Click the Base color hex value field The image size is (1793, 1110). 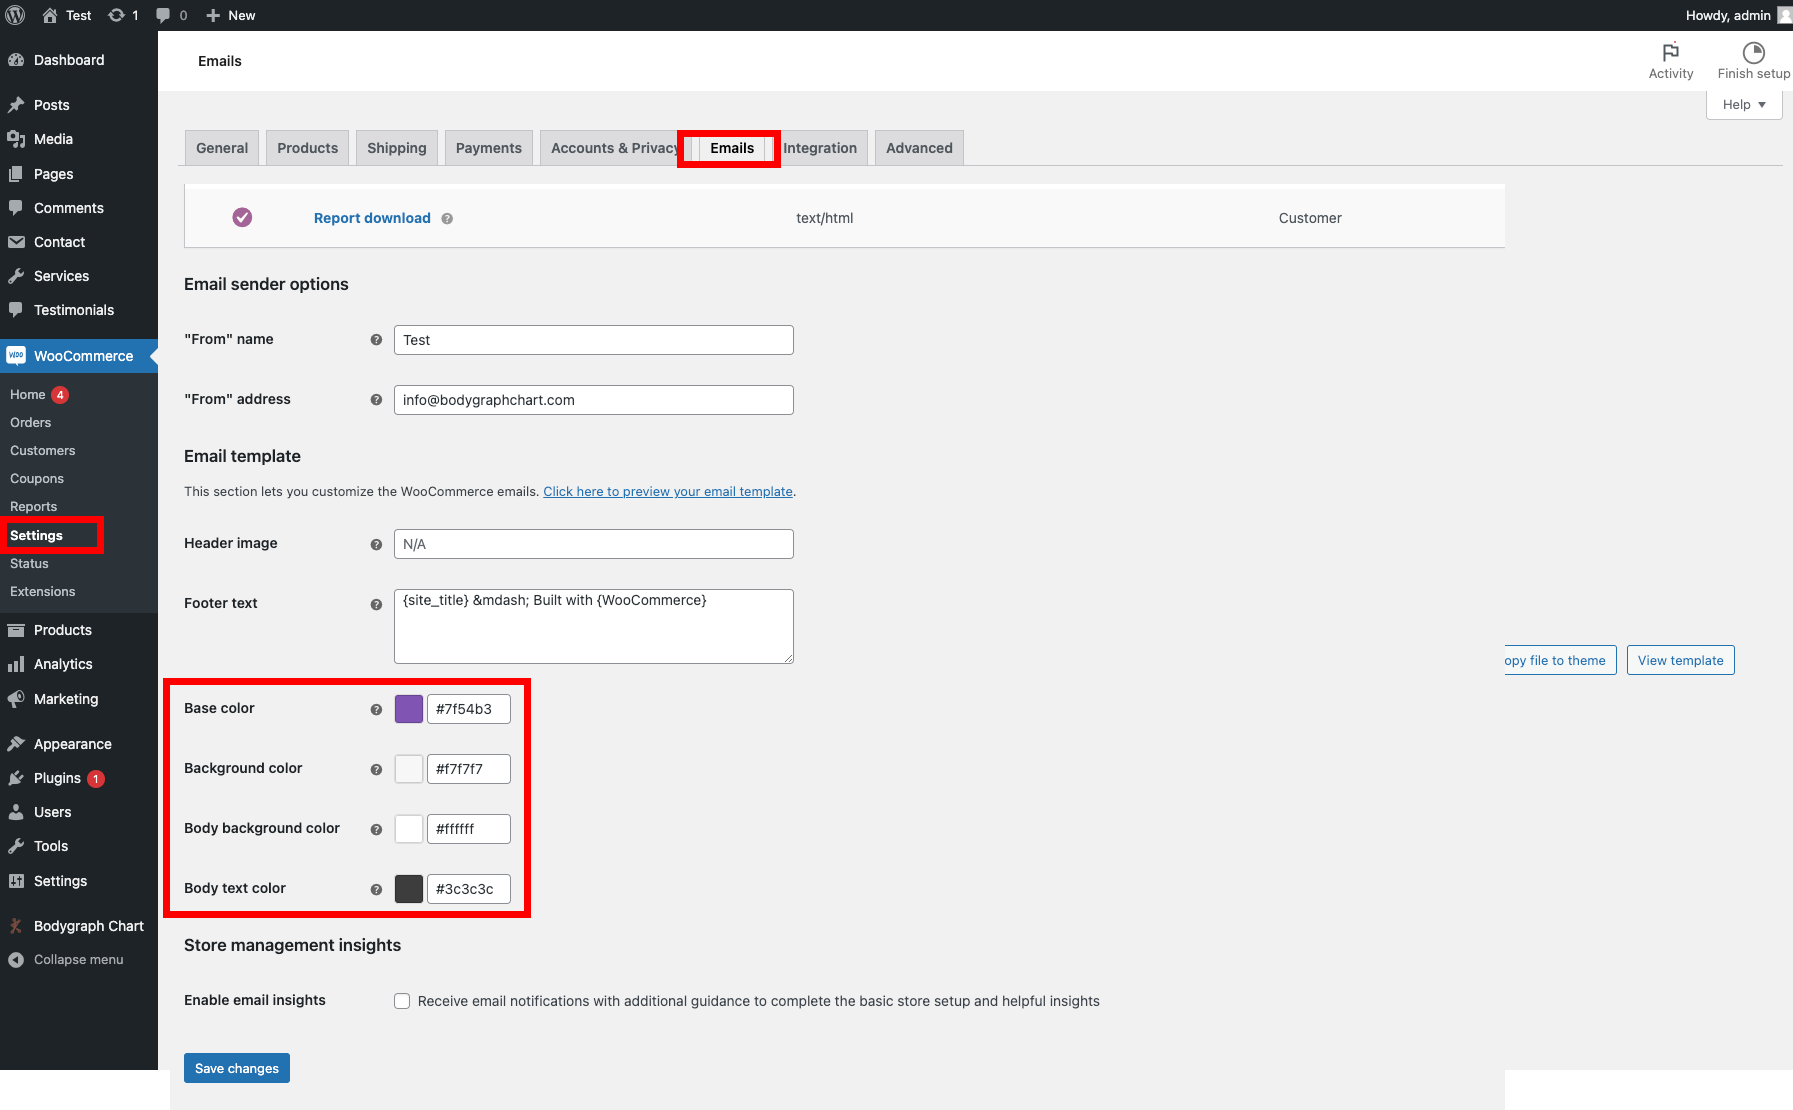[x=469, y=709]
